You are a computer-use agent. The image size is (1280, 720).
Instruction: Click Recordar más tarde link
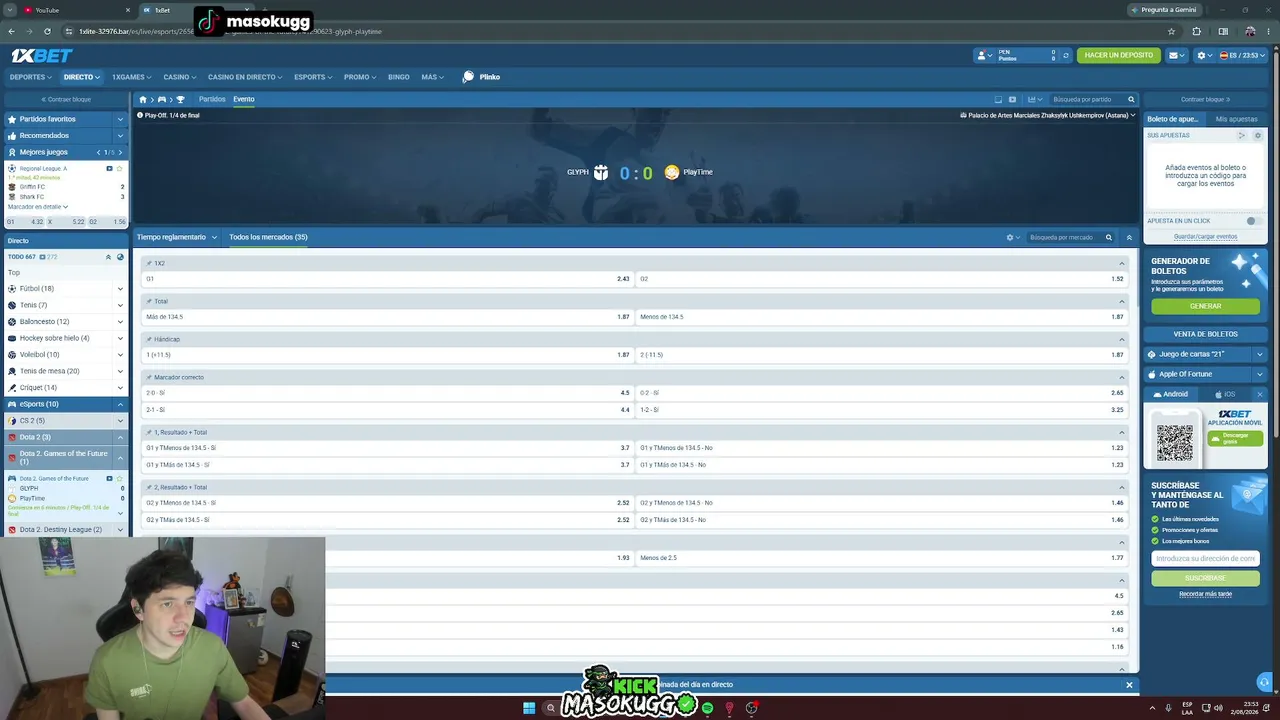[1205, 594]
